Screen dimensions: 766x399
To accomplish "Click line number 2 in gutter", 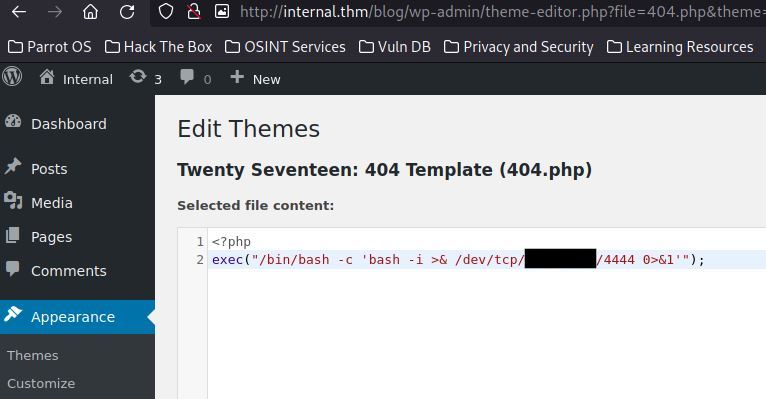I will (x=200, y=260).
